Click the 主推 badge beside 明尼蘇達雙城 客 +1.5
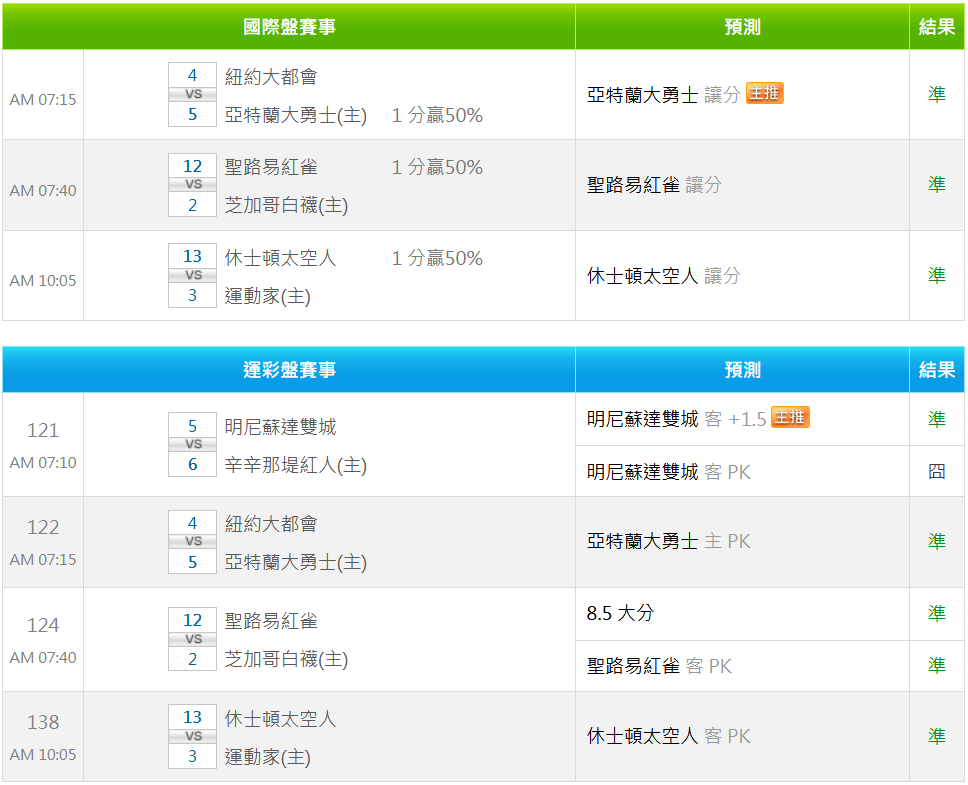The image size is (968, 785). coord(790,418)
